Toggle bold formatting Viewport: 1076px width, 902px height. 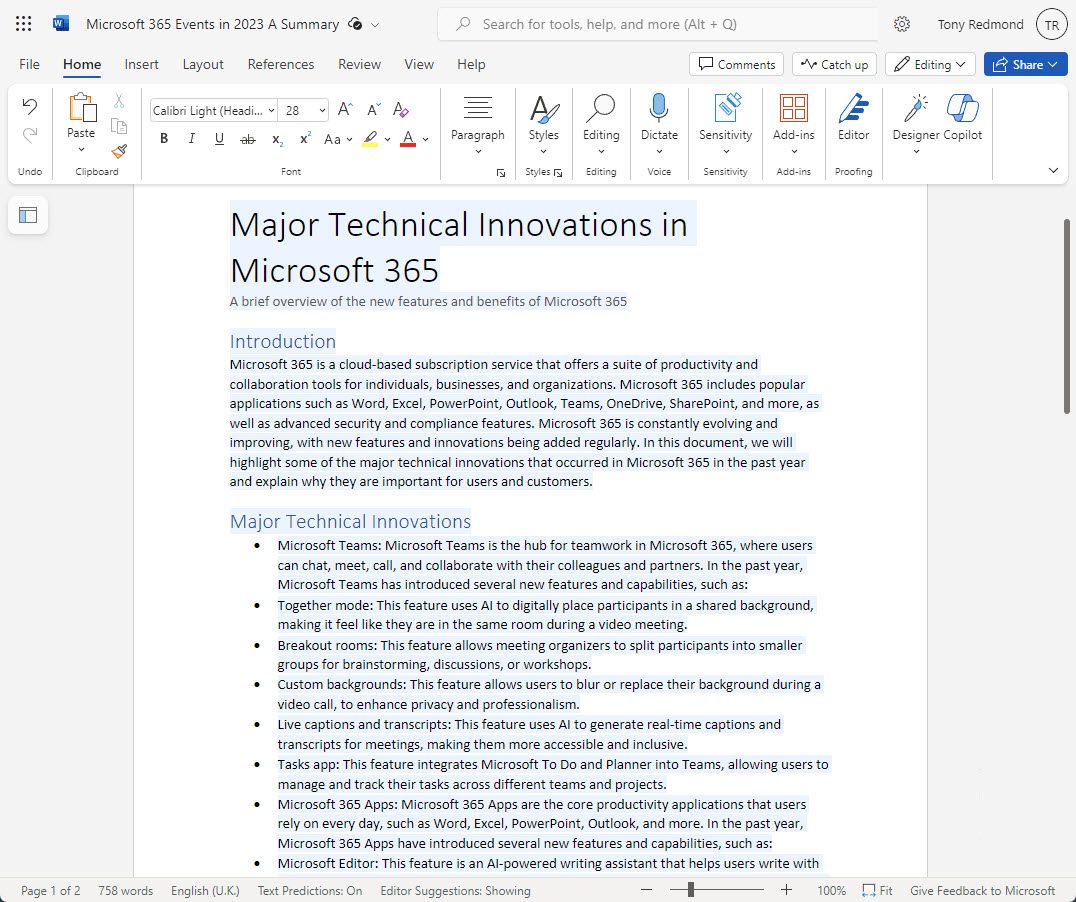(x=163, y=139)
